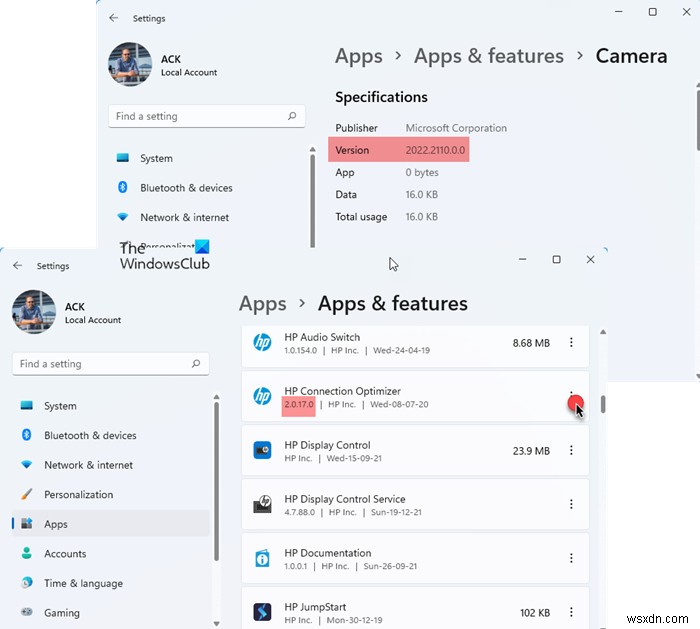Image resolution: width=700 pixels, height=629 pixels.
Task: Click the Total usage 16.0 KB value
Action: coord(421,217)
